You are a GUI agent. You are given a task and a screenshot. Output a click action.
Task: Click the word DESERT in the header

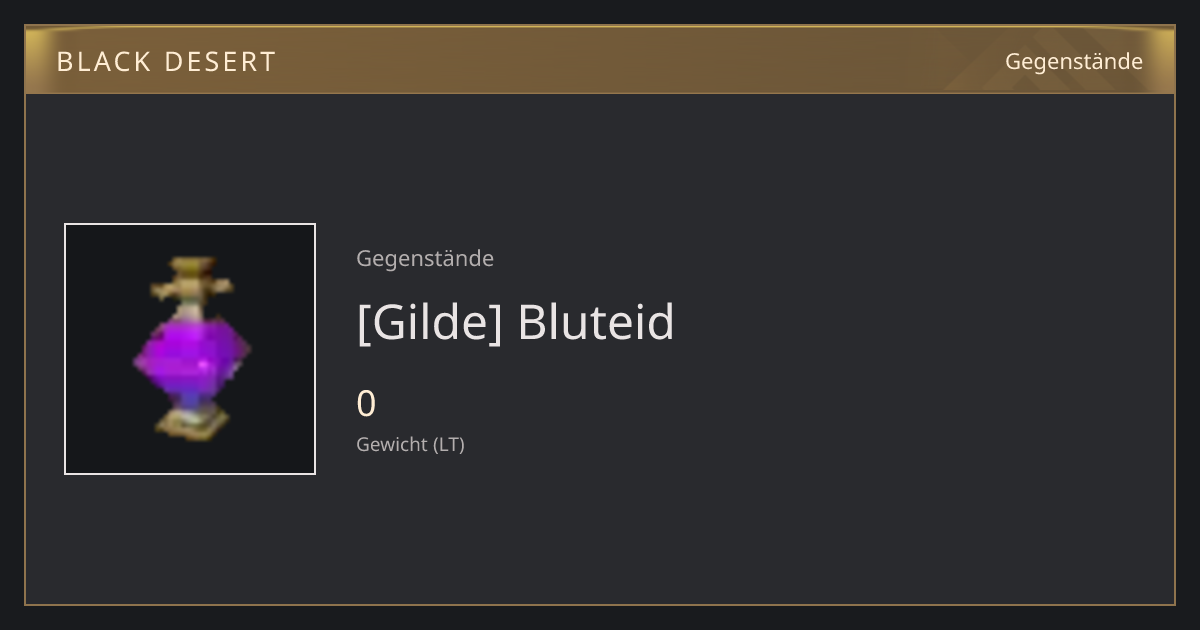(x=220, y=62)
